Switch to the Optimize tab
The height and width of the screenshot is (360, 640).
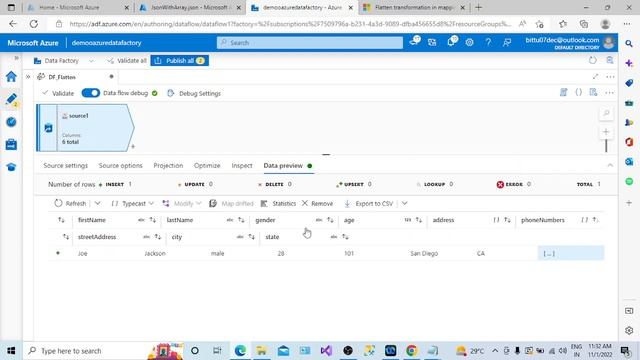(207, 165)
